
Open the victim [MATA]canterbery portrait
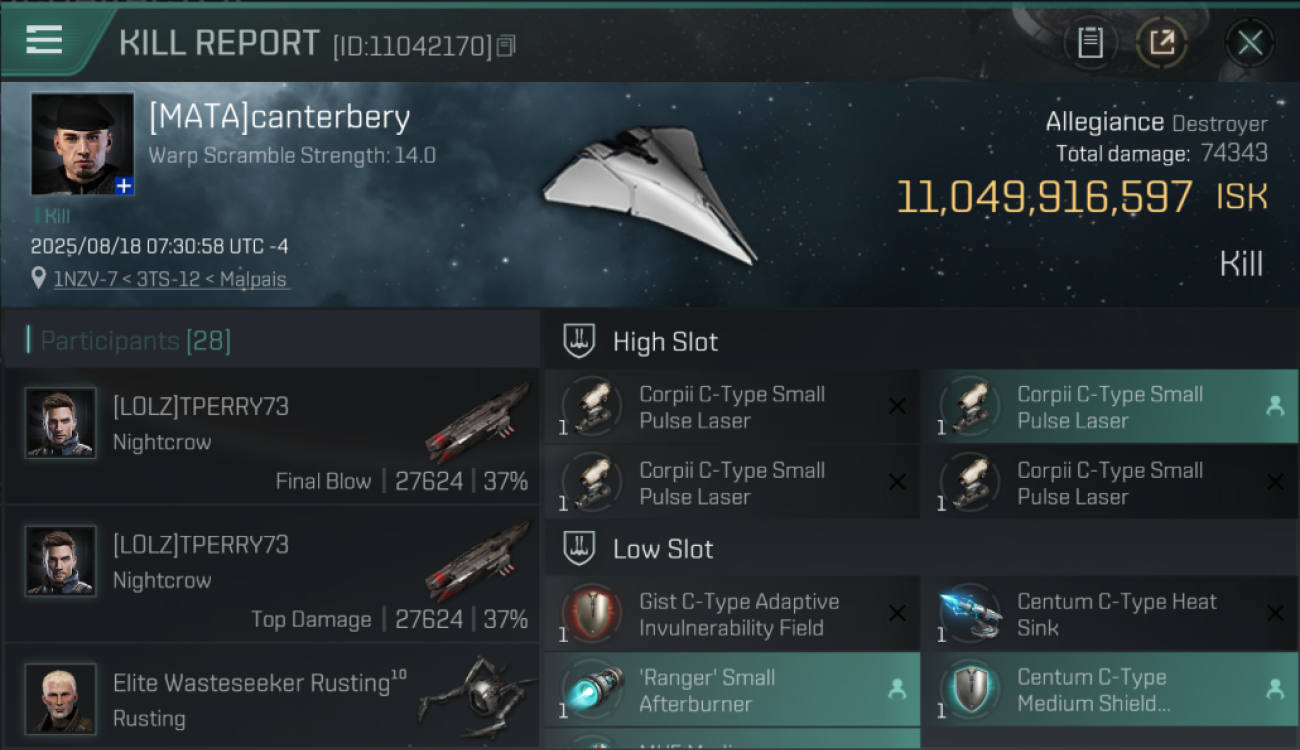[x=82, y=144]
